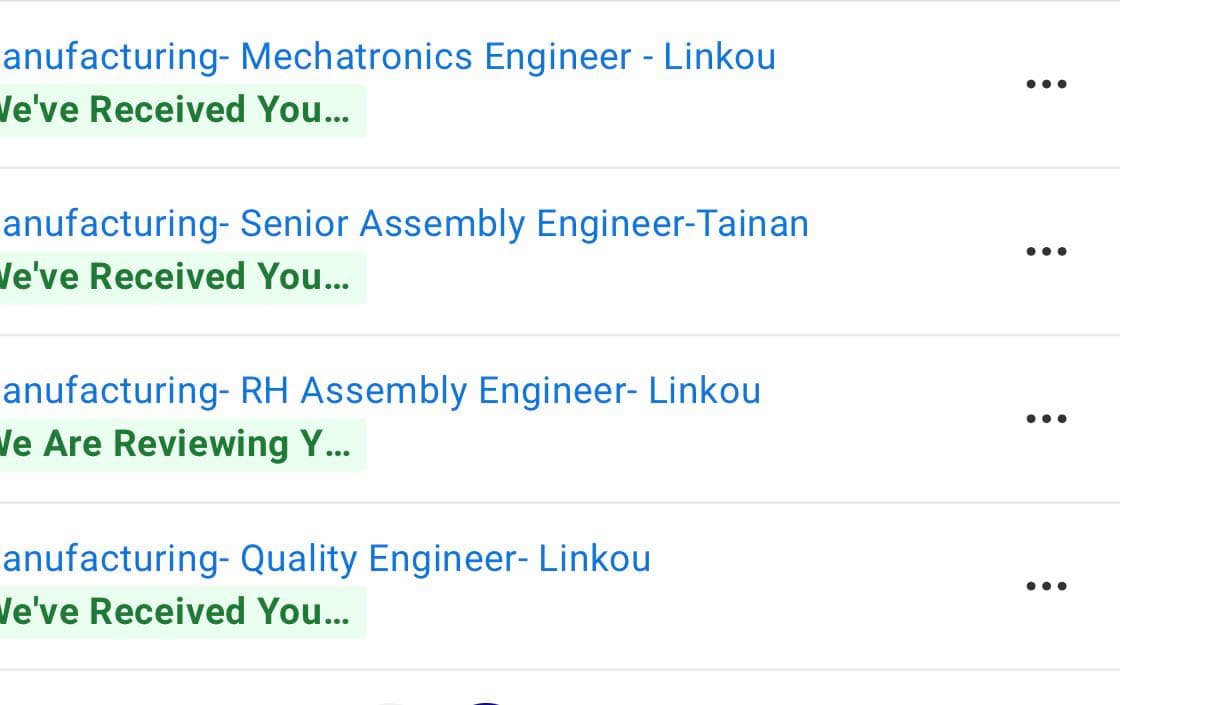Image resolution: width=1206 pixels, height=705 pixels.
Task: Click the darker pagination circle at bottom
Action: [x=487, y=702]
